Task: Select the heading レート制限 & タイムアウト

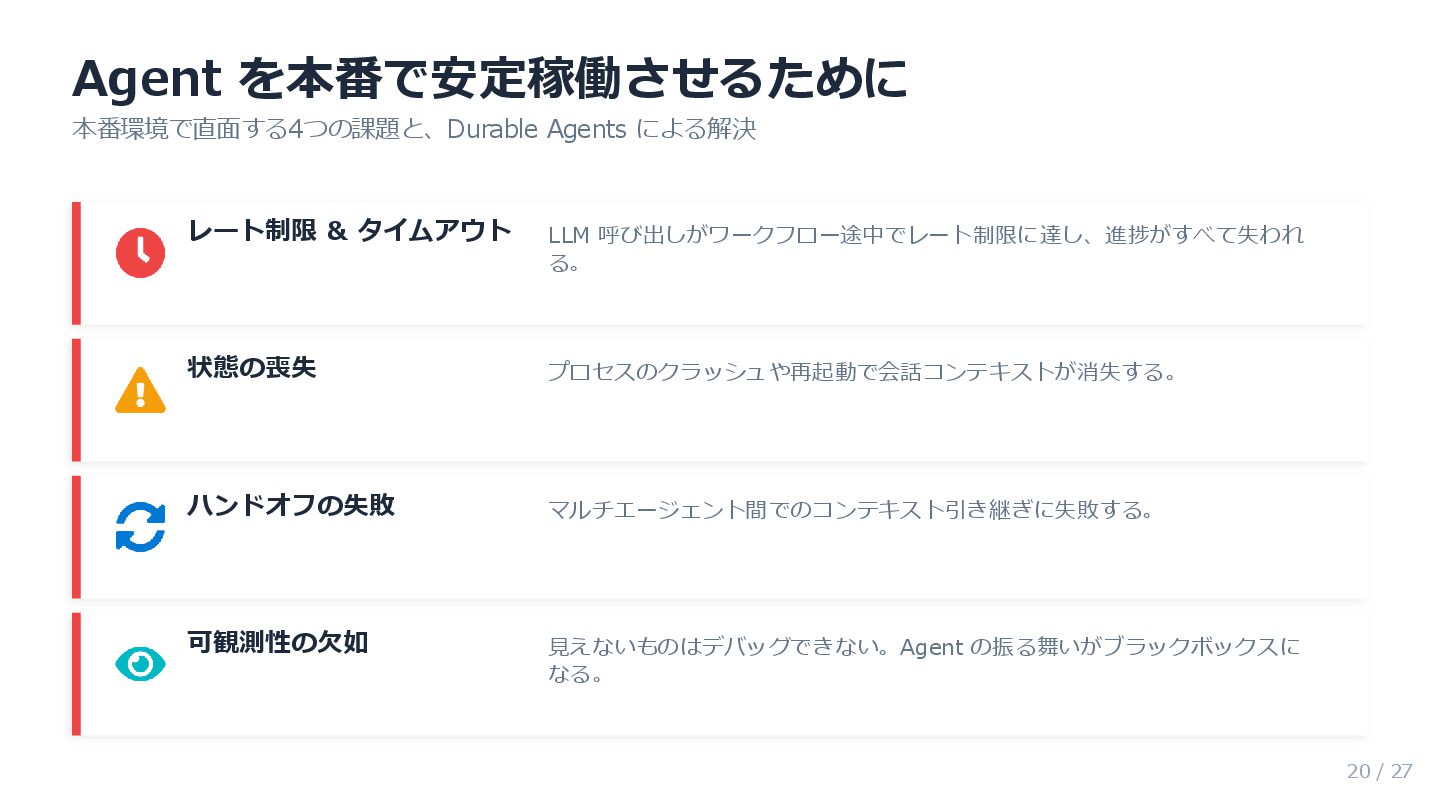Action: [350, 231]
